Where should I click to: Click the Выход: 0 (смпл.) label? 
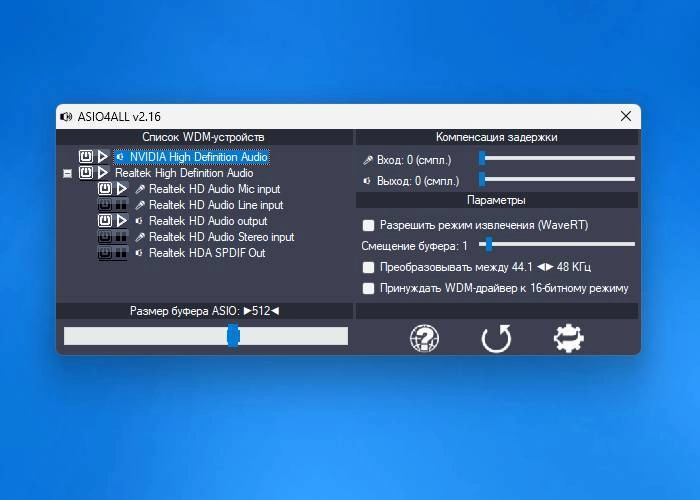[418, 181]
